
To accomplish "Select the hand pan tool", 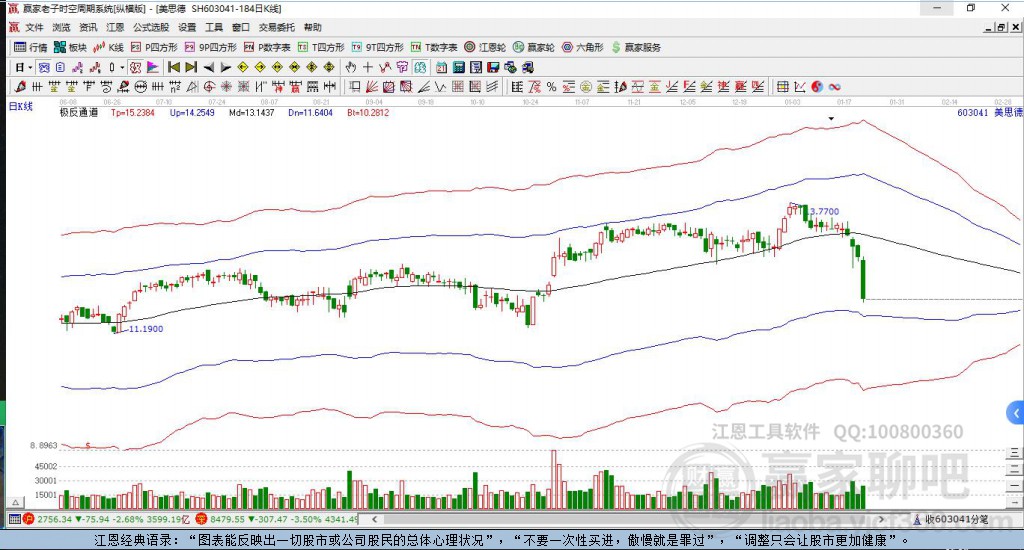I will pyautogui.click(x=351, y=67).
